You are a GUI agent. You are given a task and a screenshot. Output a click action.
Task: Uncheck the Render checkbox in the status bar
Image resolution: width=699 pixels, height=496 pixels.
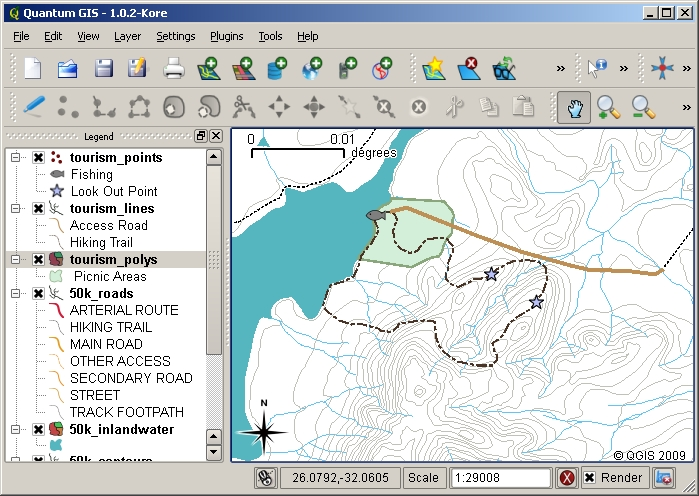pyautogui.click(x=590, y=478)
